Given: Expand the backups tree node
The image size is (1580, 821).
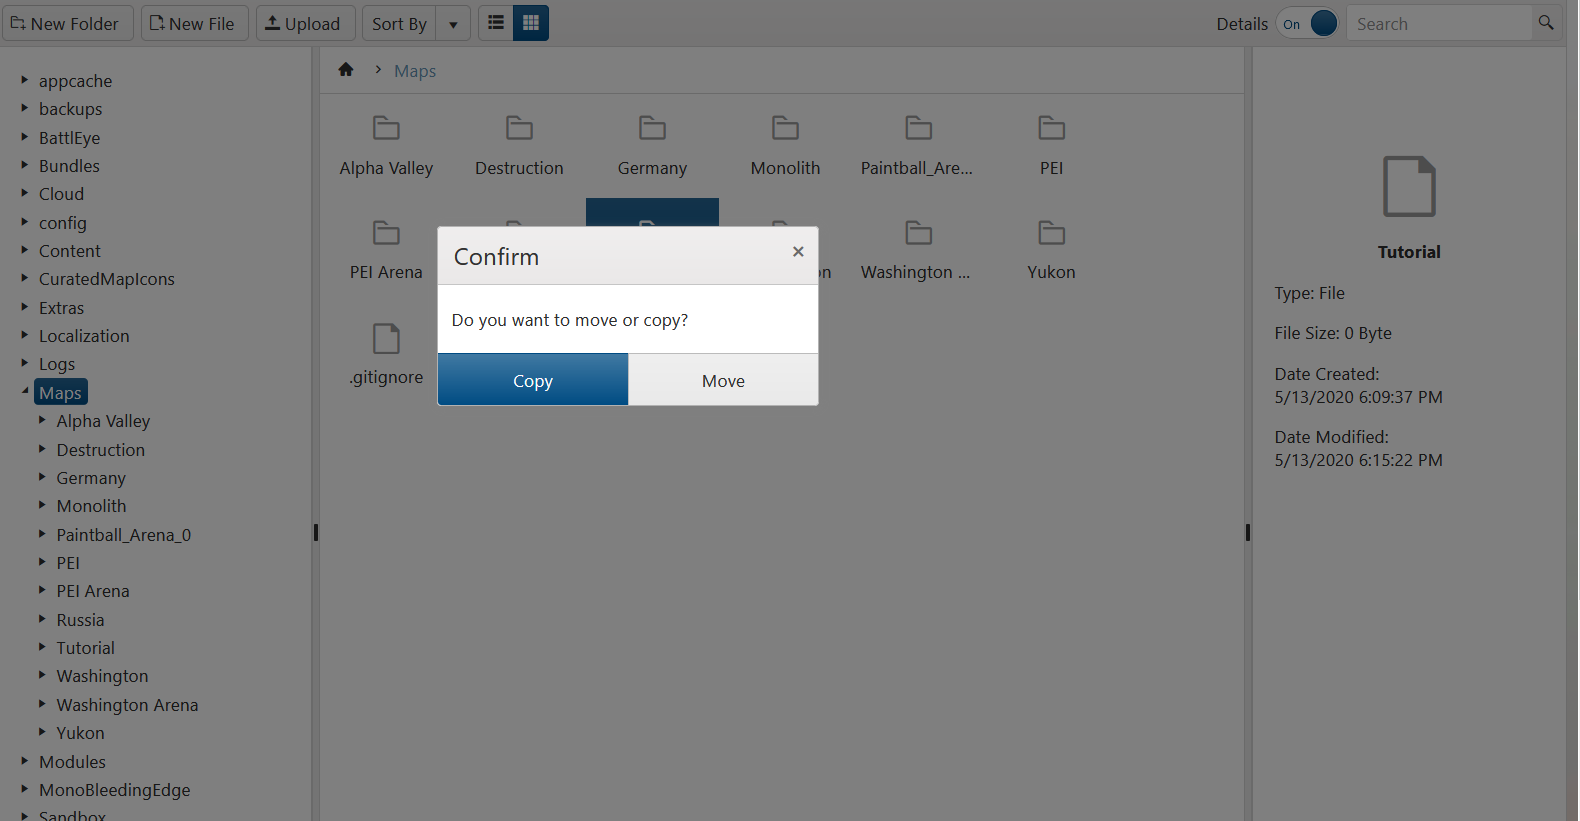Looking at the screenshot, I should tap(25, 107).
